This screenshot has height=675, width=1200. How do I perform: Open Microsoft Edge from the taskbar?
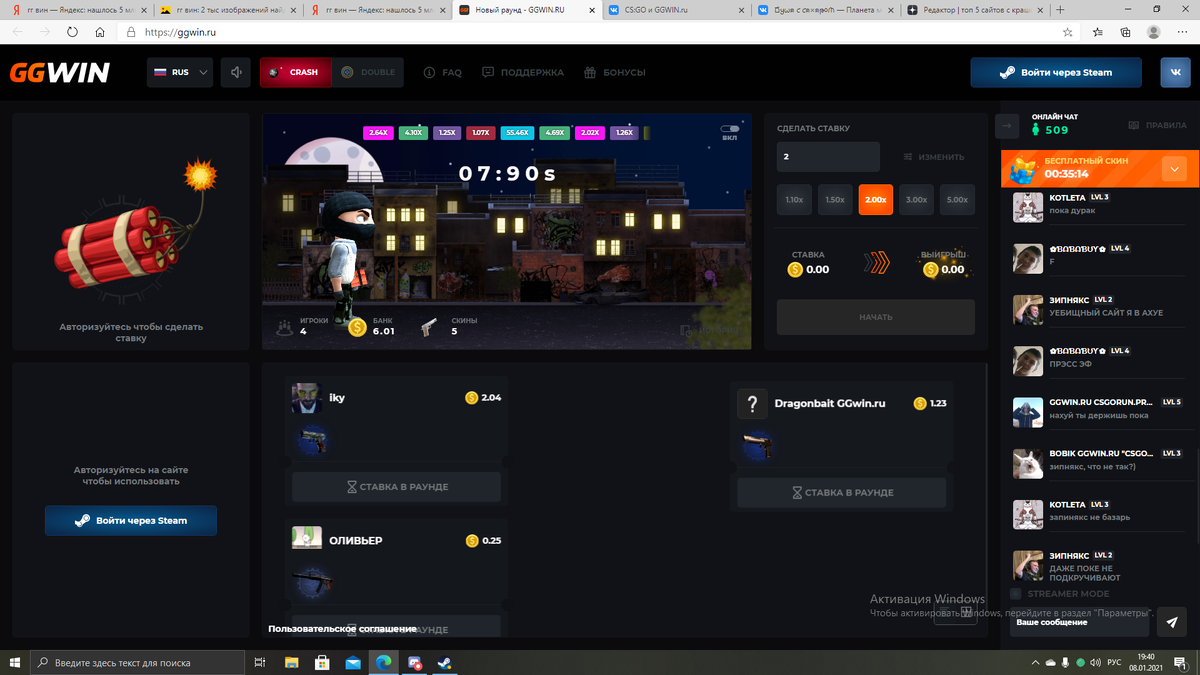coord(383,662)
